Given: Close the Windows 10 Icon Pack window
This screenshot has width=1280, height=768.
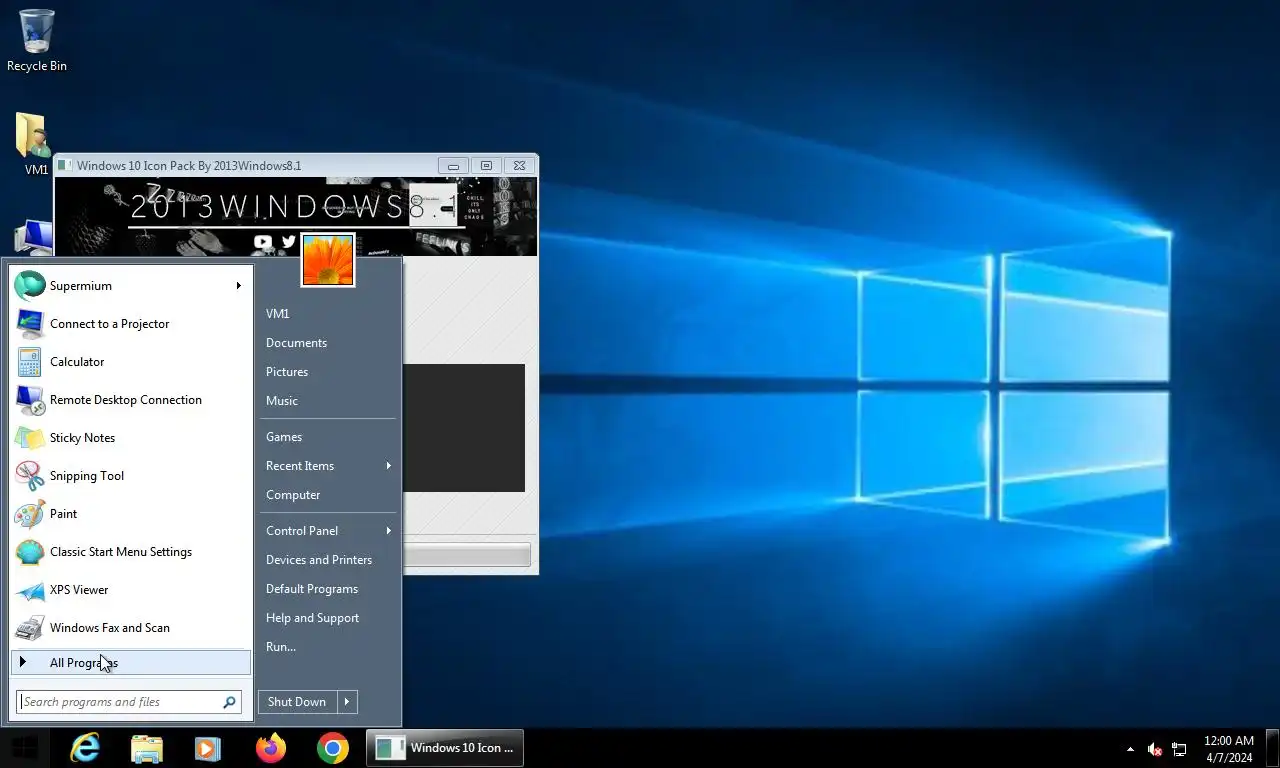Looking at the screenshot, I should [x=519, y=166].
